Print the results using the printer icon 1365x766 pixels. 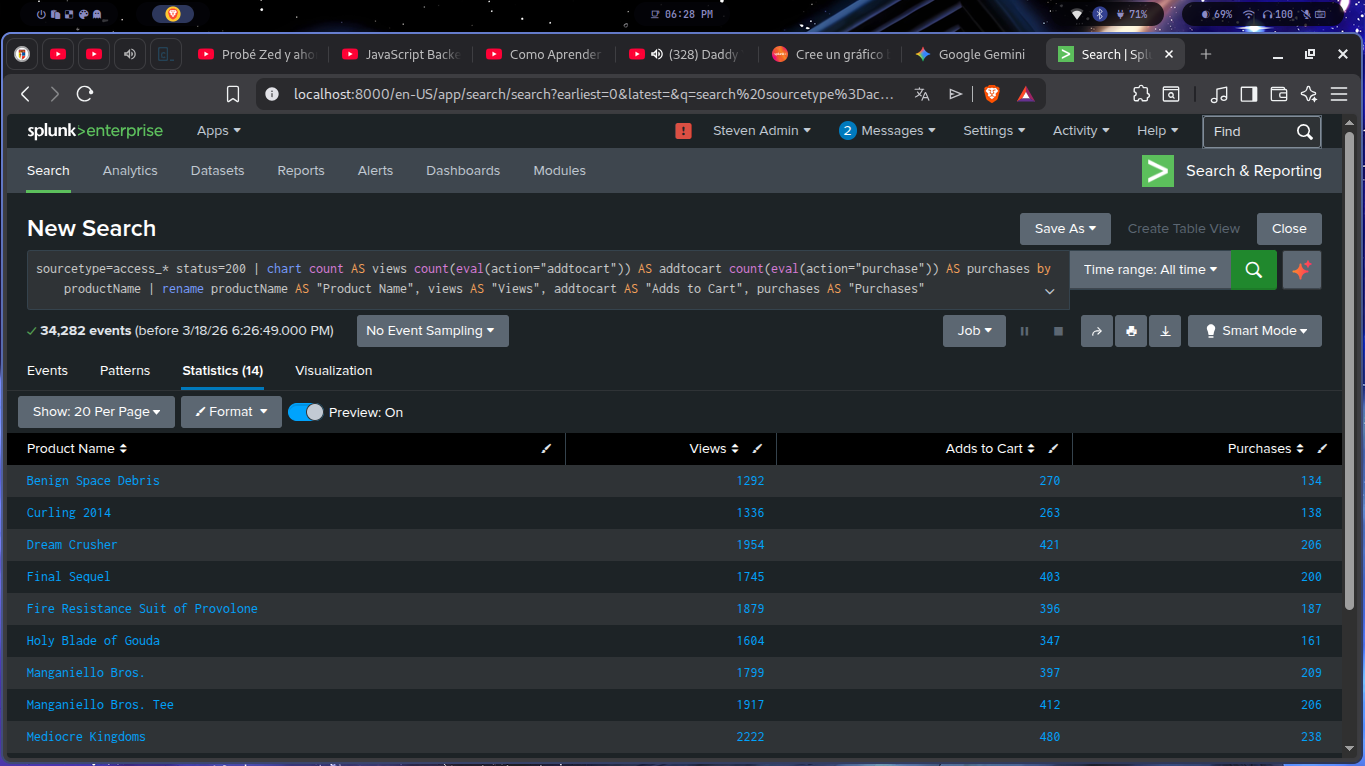(1131, 331)
